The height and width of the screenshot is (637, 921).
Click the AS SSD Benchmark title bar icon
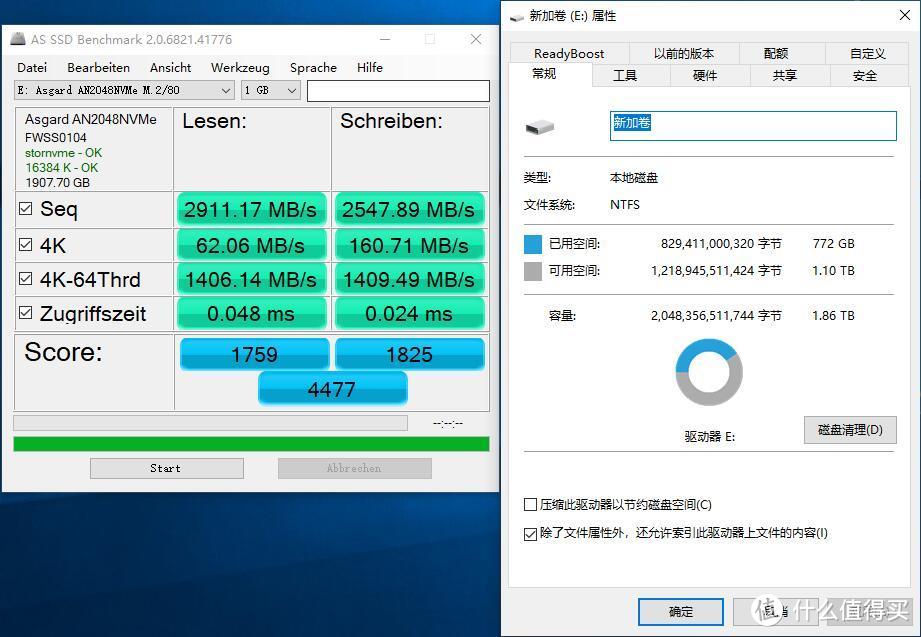click(x=18, y=39)
